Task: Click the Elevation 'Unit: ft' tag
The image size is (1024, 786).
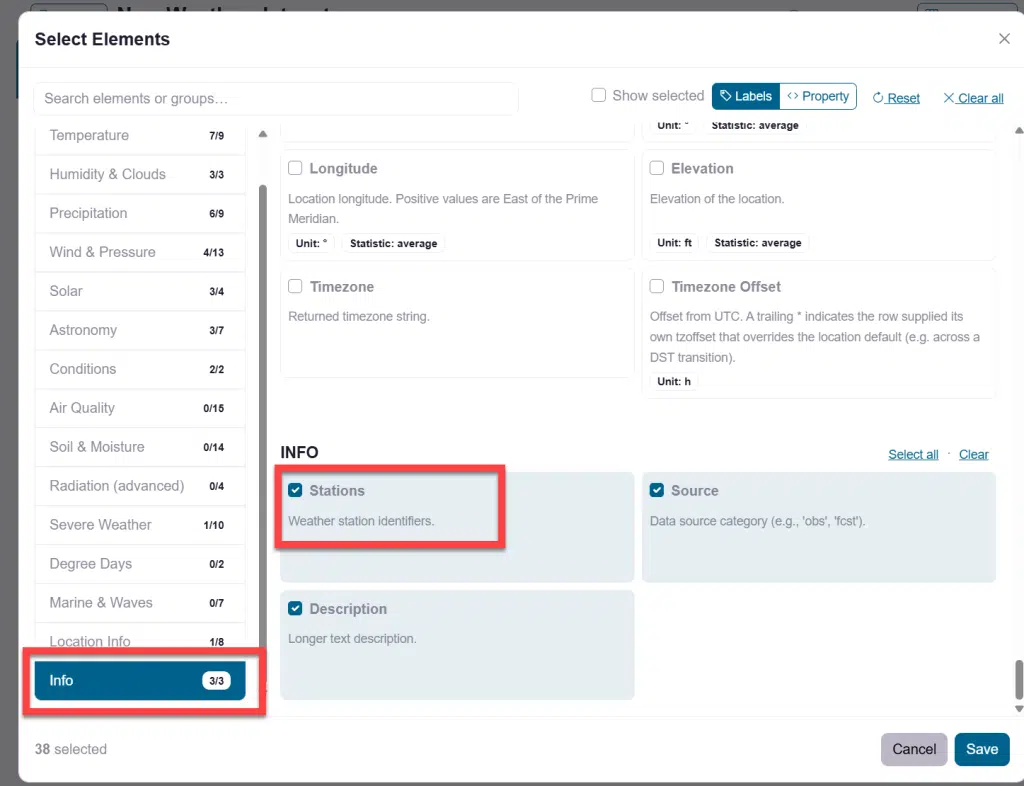Action: tap(674, 243)
